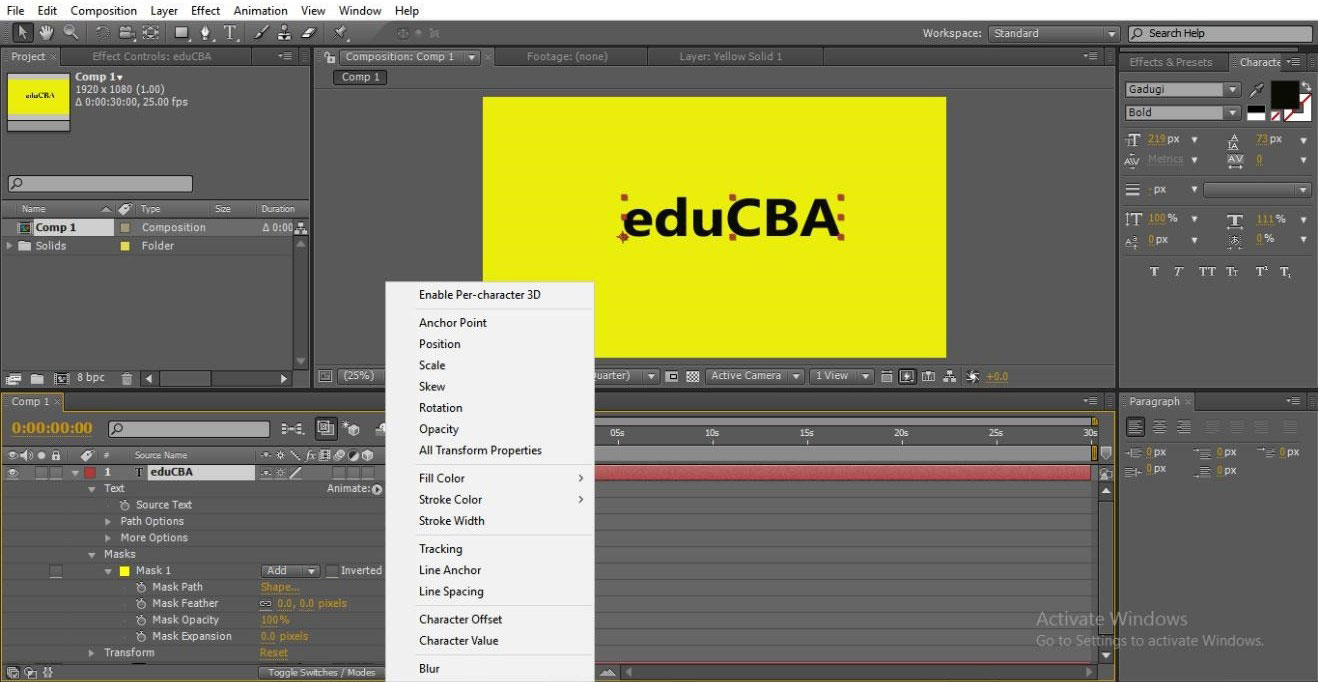Open the Gadugi font family dropdown
The height and width of the screenshot is (682, 1318).
click(x=1183, y=89)
